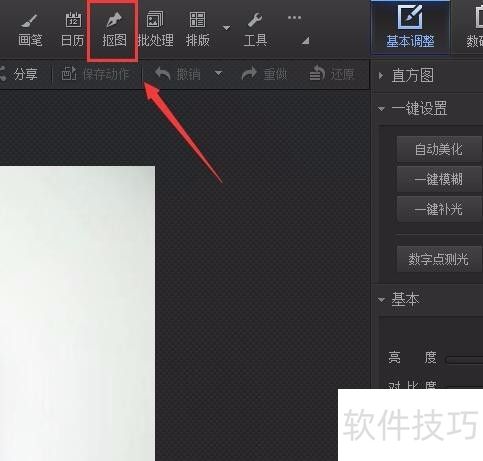
Task: Select the 画笔 brush tool
Action: point(30,30)
